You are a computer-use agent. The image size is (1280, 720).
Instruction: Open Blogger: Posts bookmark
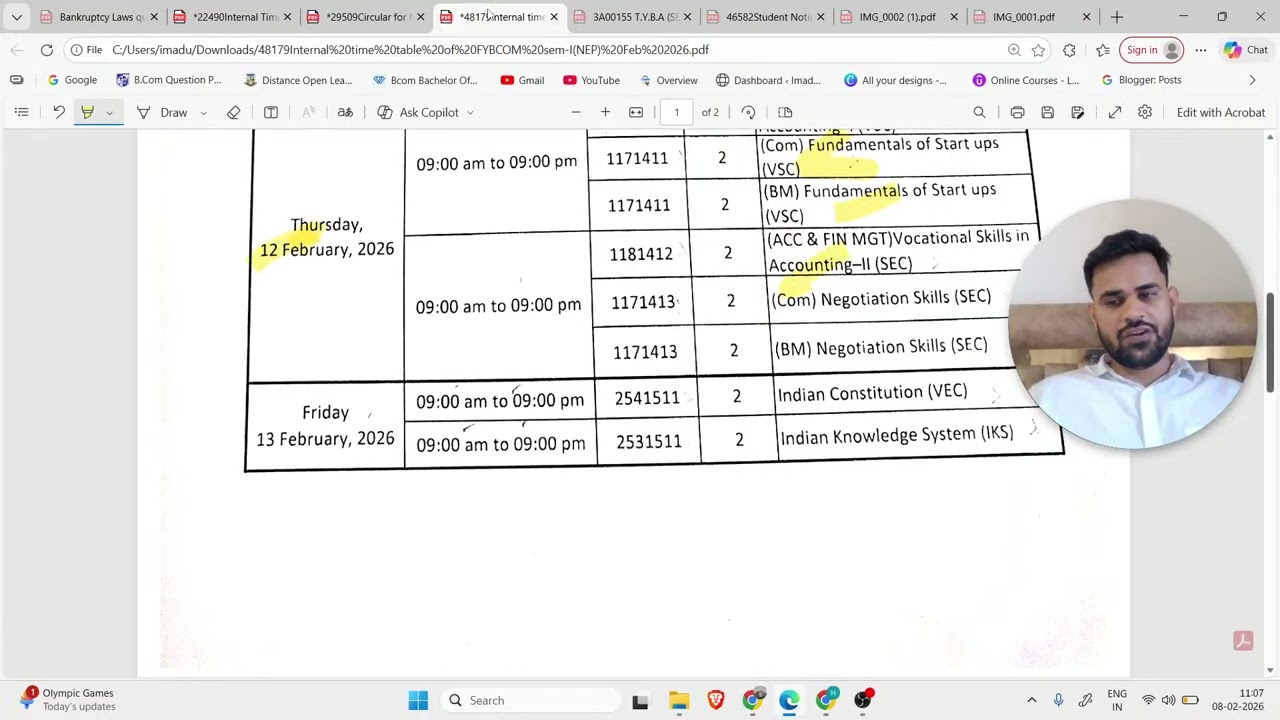[x=1141, y=80]
